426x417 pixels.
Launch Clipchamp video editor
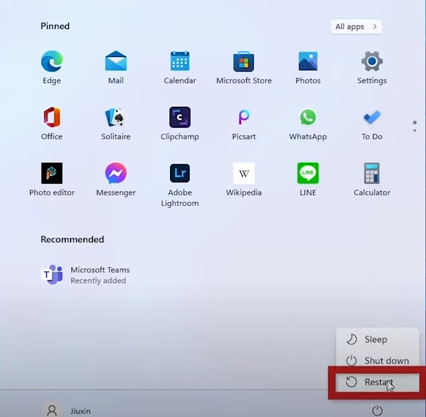[180, 117]
